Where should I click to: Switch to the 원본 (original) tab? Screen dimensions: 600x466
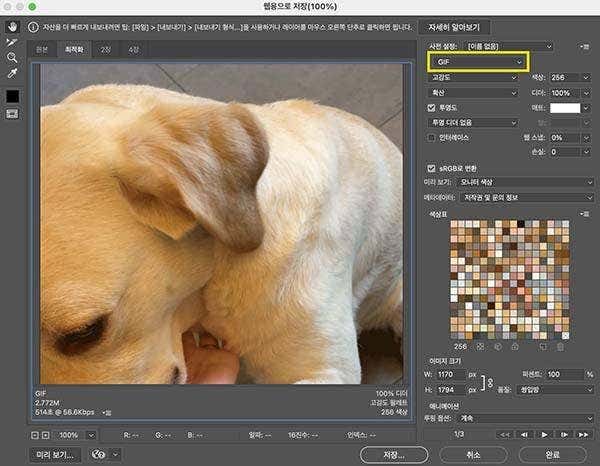tap(42, 48)
